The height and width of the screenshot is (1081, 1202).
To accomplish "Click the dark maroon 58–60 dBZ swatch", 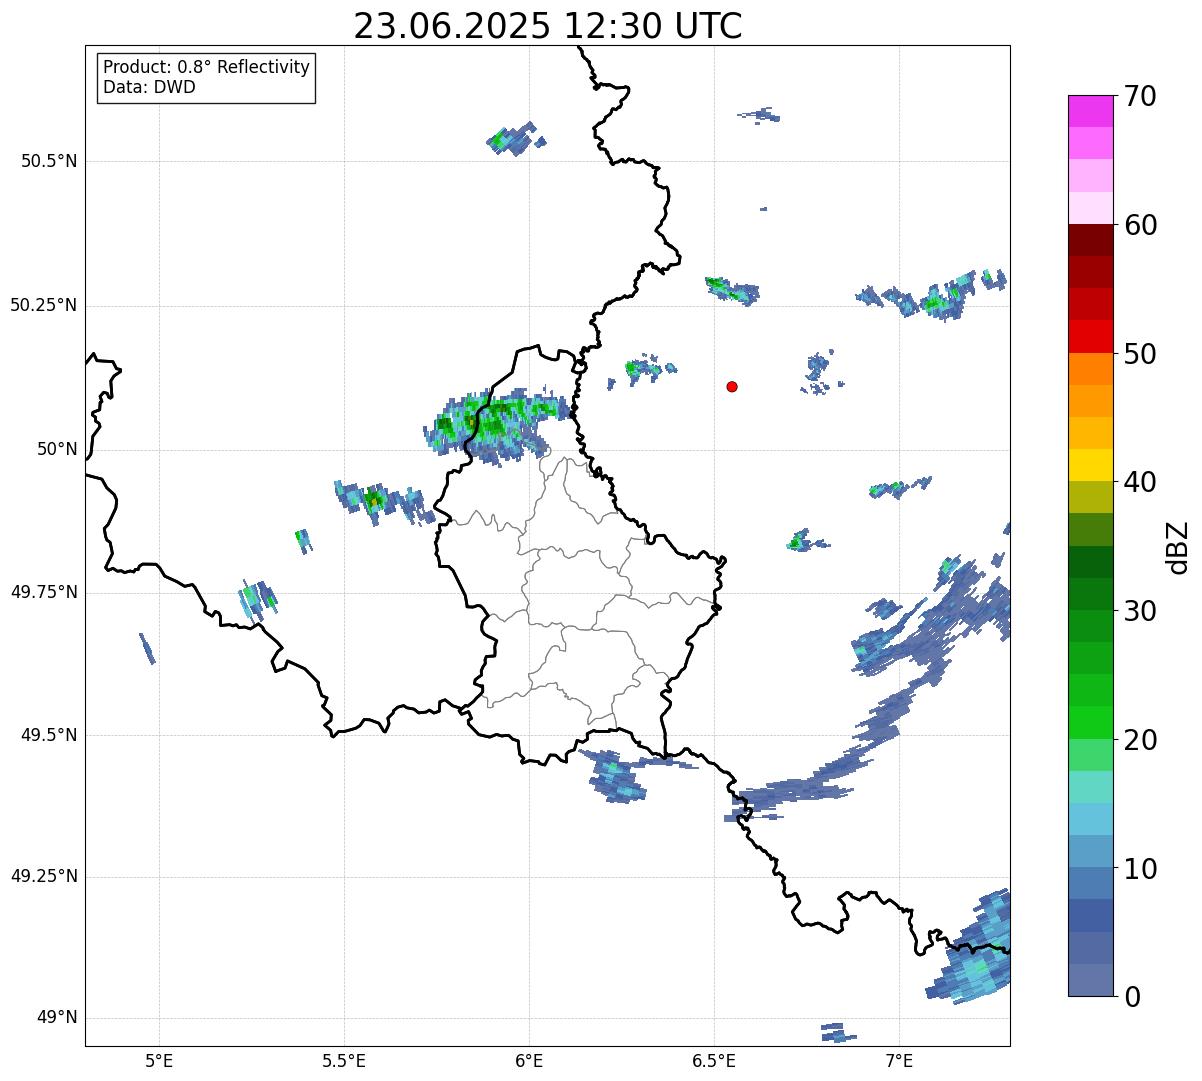I will point(1091,240).
